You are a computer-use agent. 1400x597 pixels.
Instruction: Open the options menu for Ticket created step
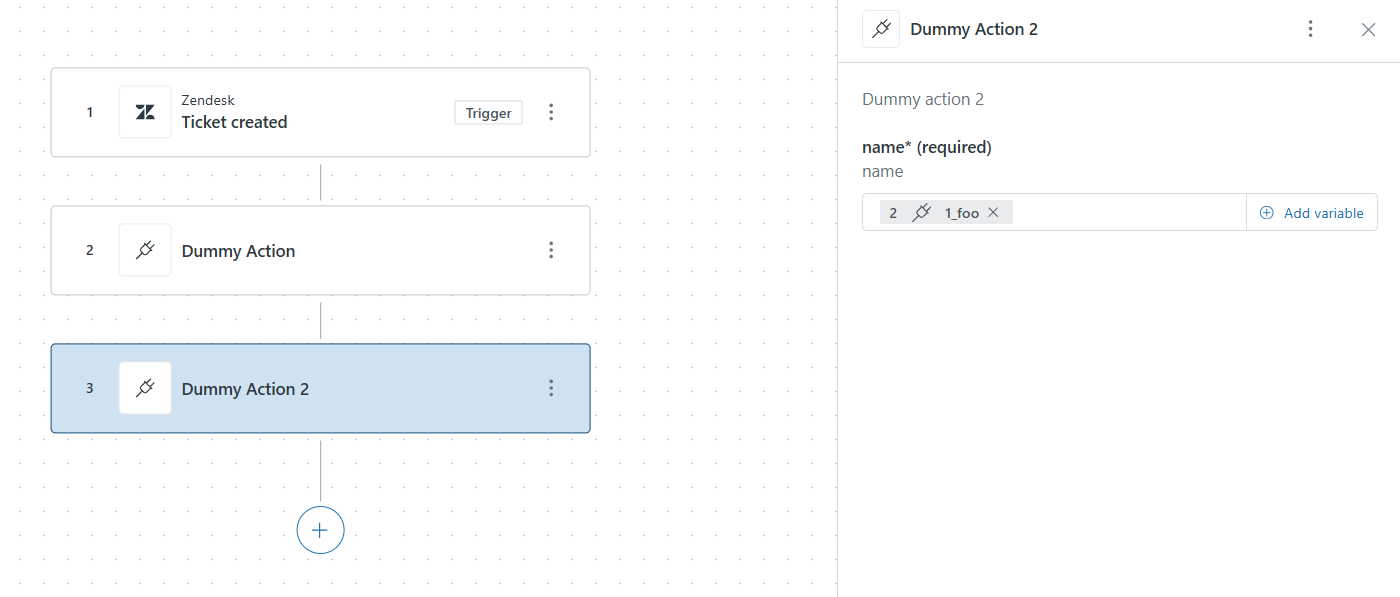(x=550, y=112)
